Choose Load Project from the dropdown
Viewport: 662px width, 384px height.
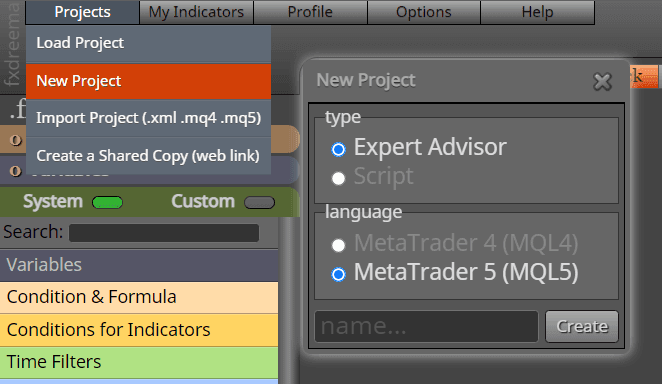148,43
